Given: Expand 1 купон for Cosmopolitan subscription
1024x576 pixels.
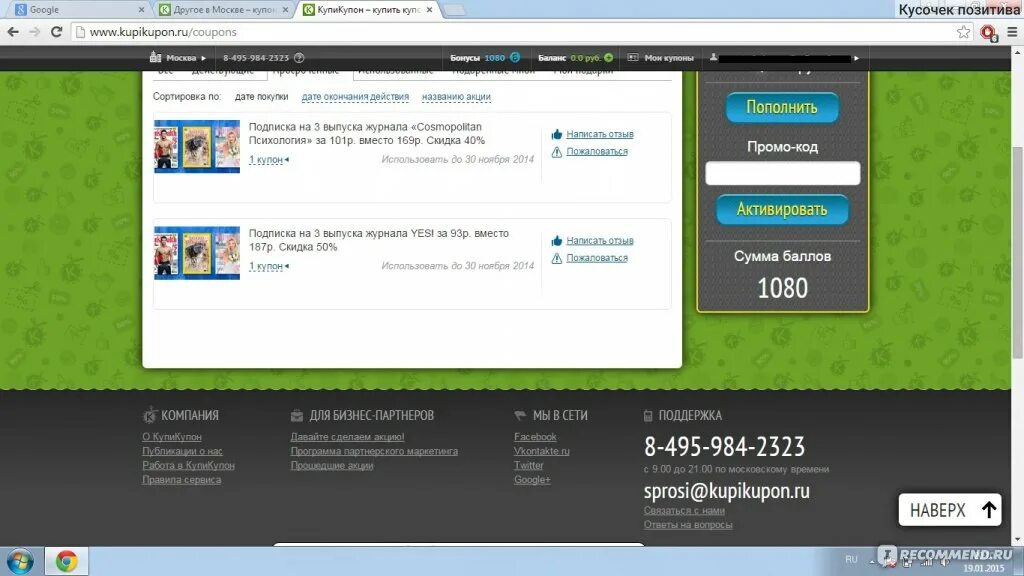Looking at the screenshot, I should tap(268, 159).
